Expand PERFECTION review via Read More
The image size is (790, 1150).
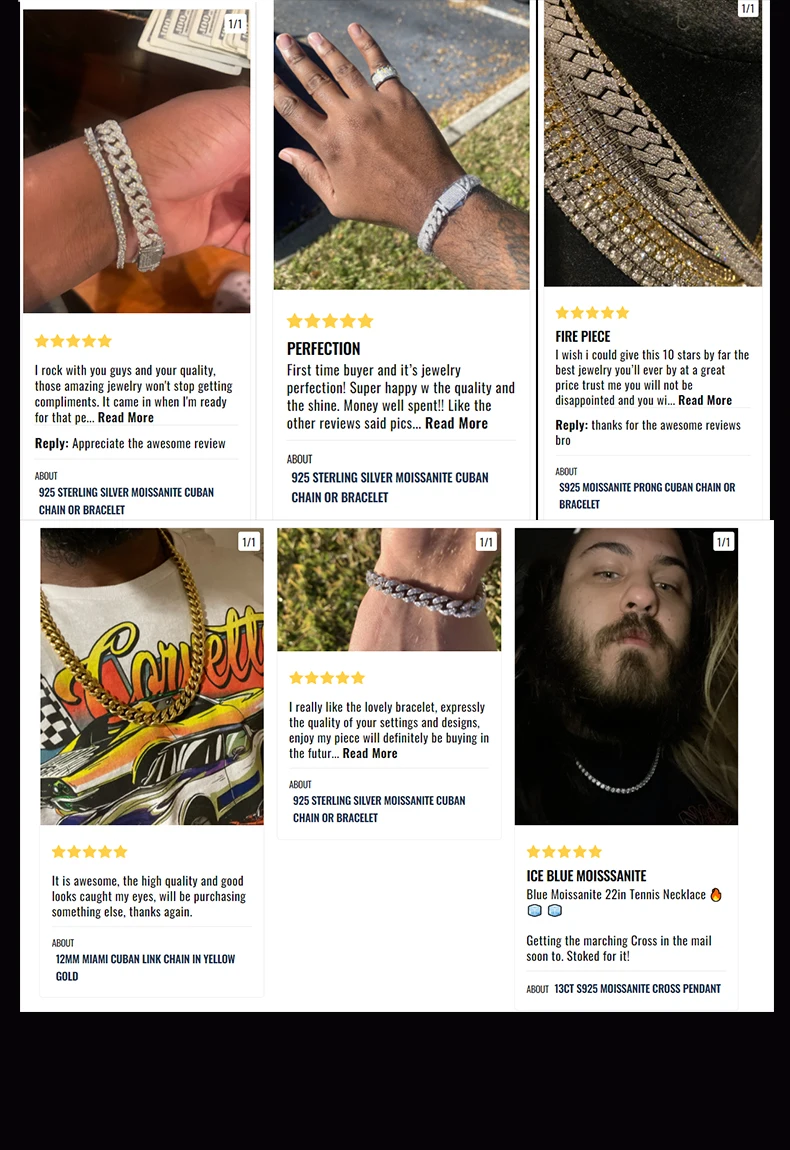(456, 423)
